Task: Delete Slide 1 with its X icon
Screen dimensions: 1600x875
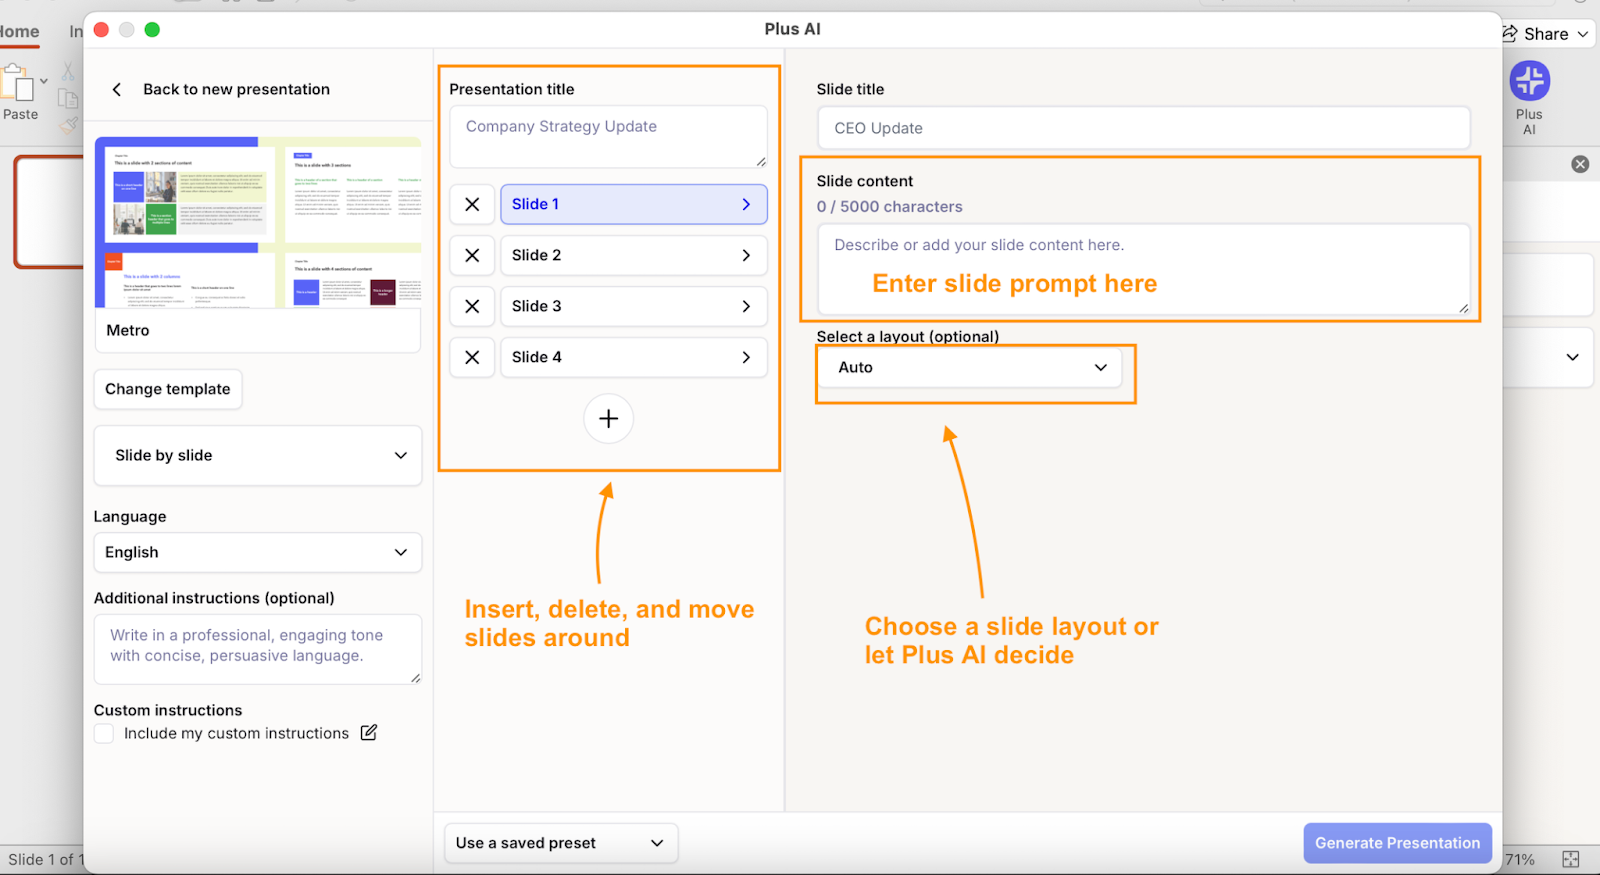Action: (x=472, y=204)
